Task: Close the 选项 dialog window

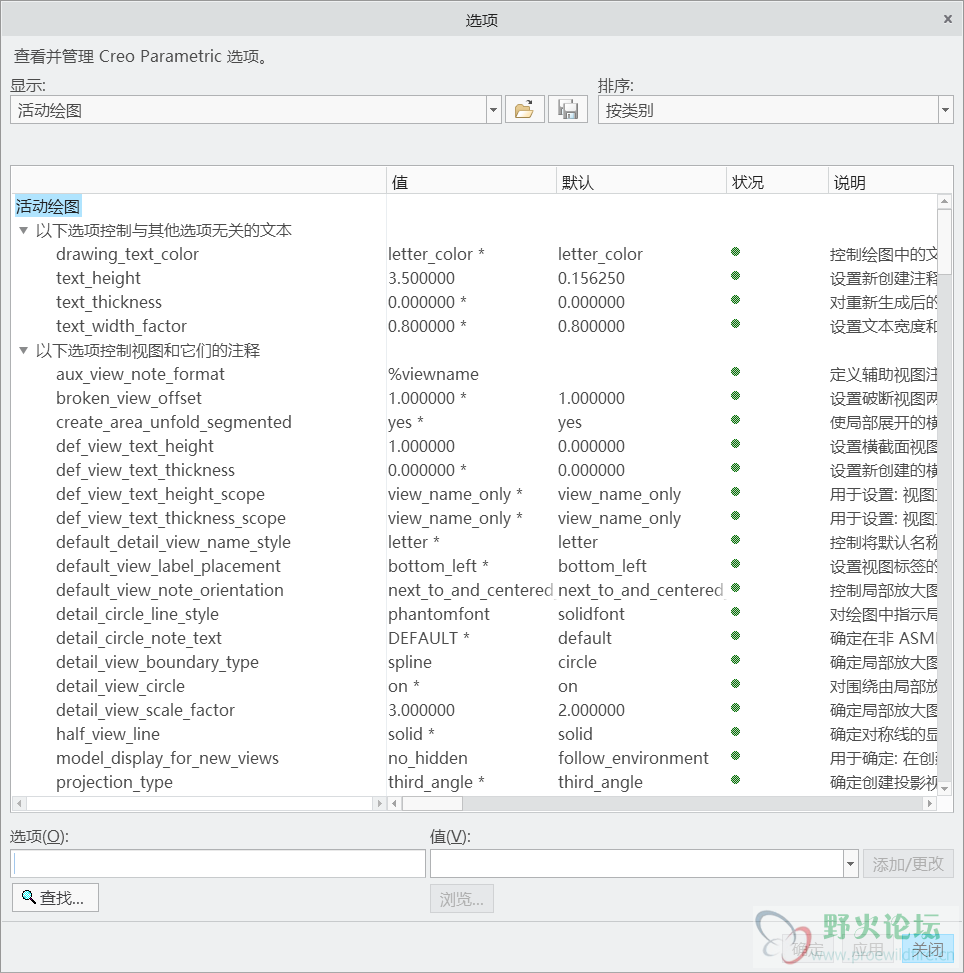Action: pos(947,19)
